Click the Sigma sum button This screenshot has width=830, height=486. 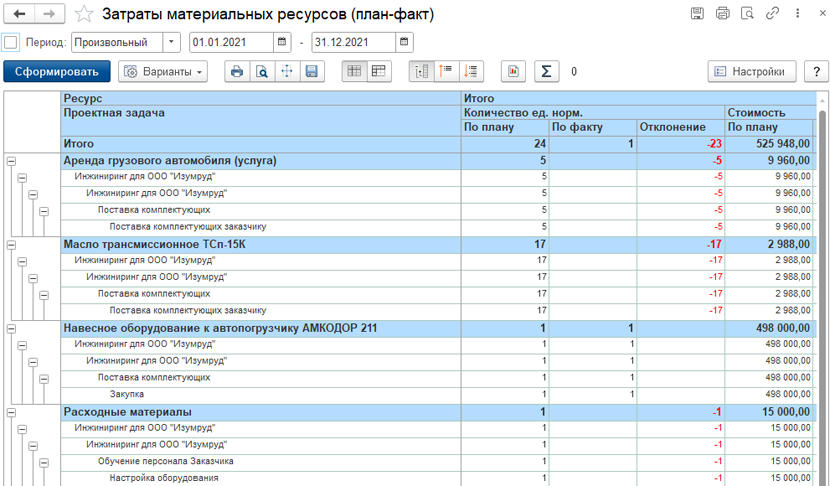(547, 71)
